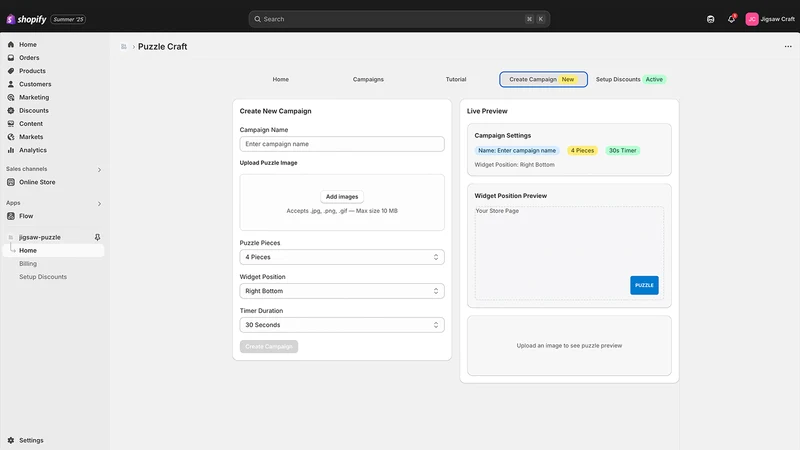This screenshot has height=450, width=800.
Task: Open the Timer Duration dropdown
Action: point(342,325)
